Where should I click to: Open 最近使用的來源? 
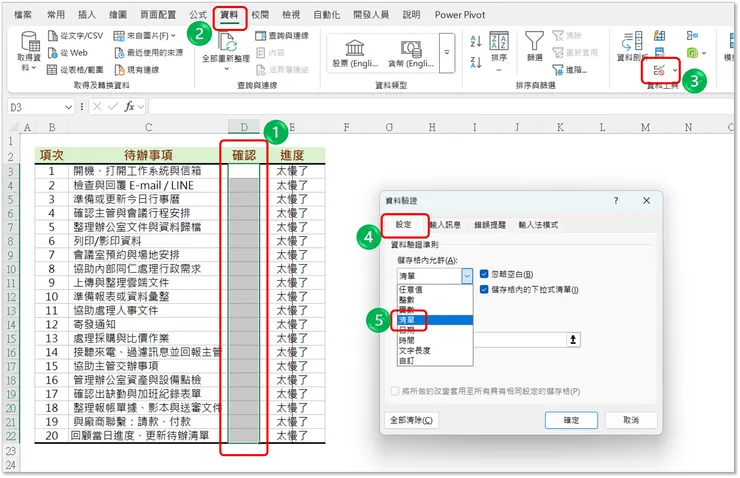[149, 53]
